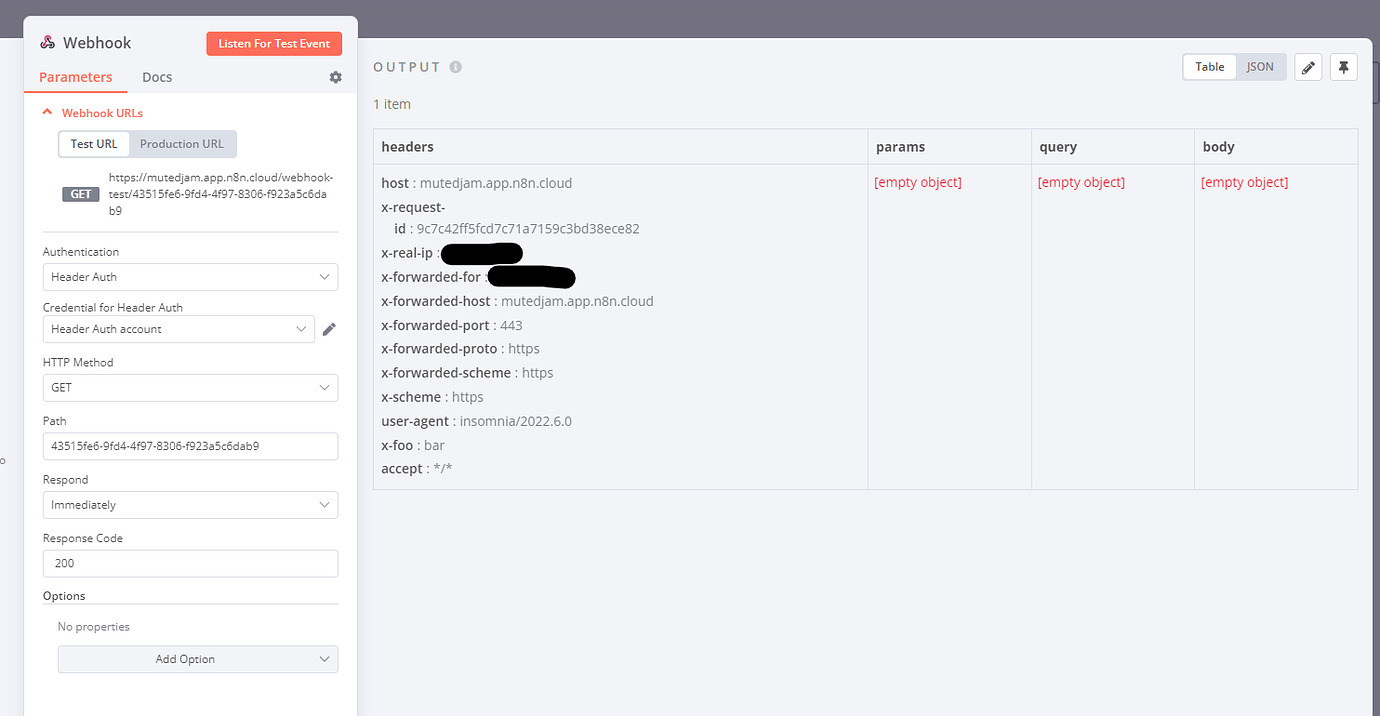Click the GET method badge next to webhook URL
The width and height of the screenshot is (1380, 716).
[80, 194]
